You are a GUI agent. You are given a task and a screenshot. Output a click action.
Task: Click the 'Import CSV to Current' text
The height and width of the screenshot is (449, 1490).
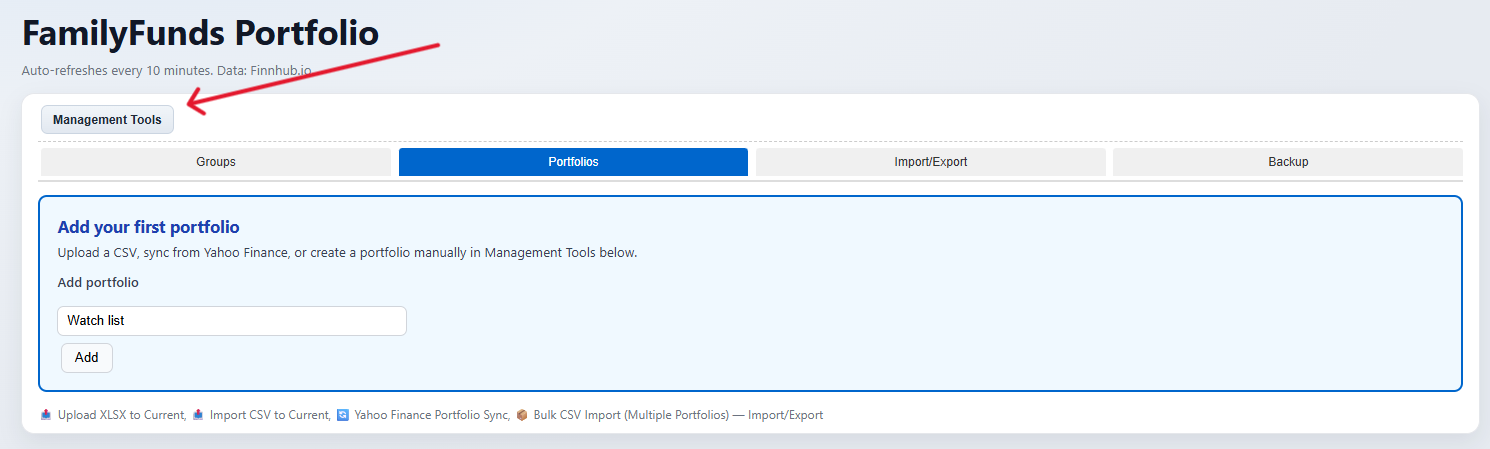tap(269, 415)
